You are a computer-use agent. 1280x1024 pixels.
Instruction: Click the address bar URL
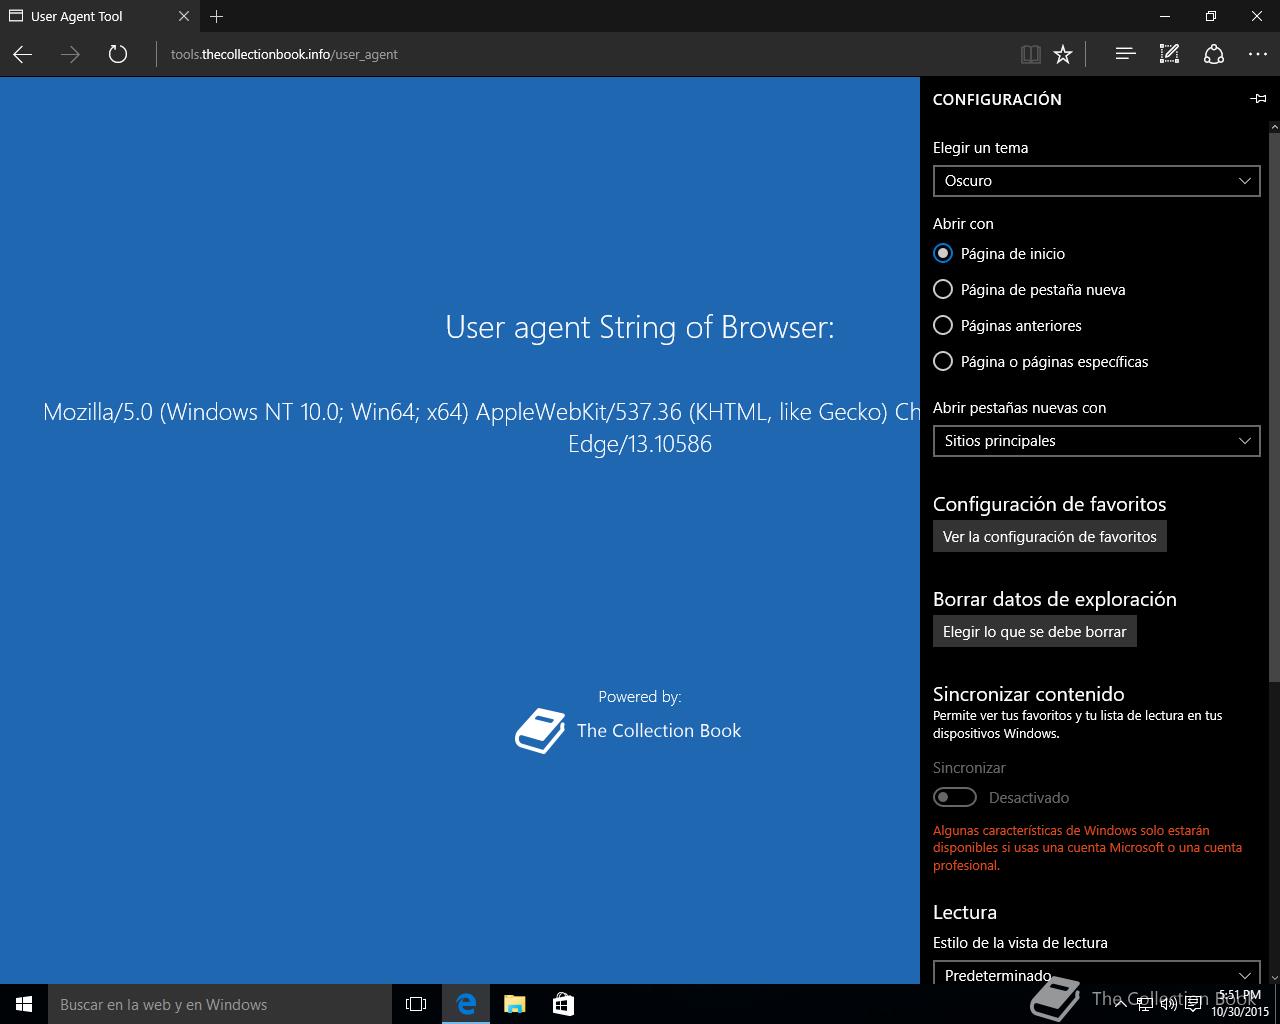pyautogui.click(x=284, y=54)
